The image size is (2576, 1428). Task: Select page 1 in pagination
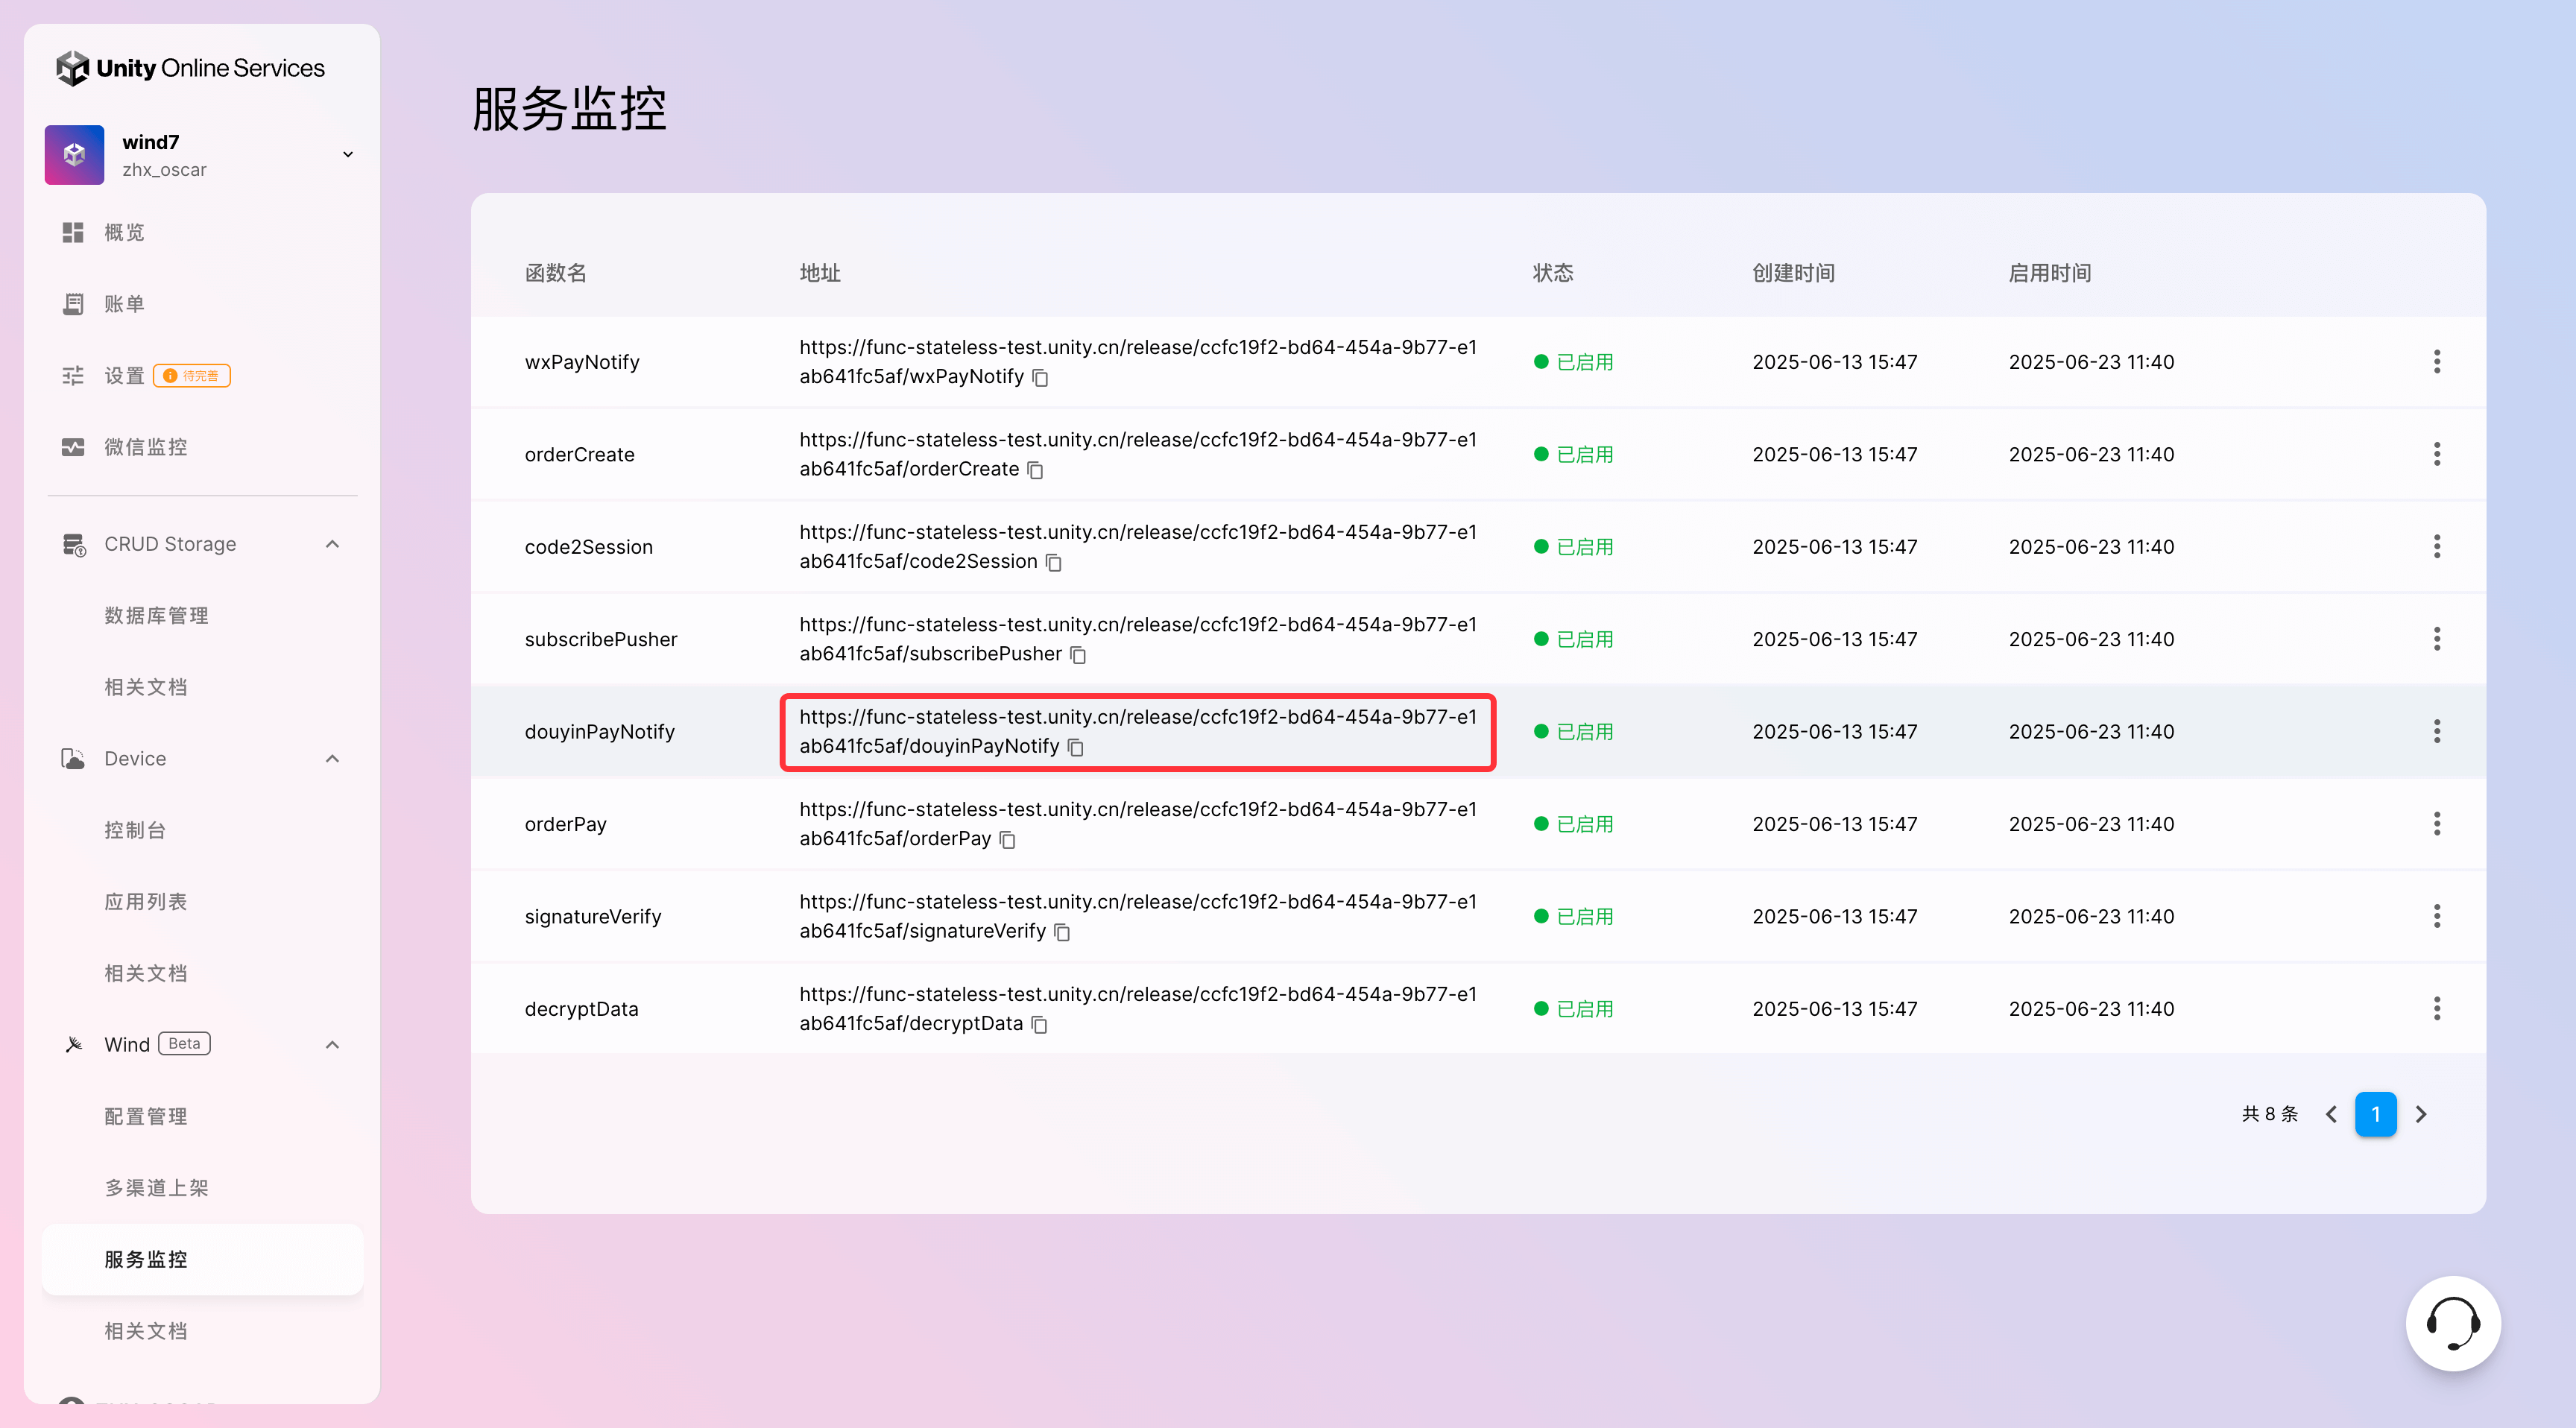tap(2375, 1114)
